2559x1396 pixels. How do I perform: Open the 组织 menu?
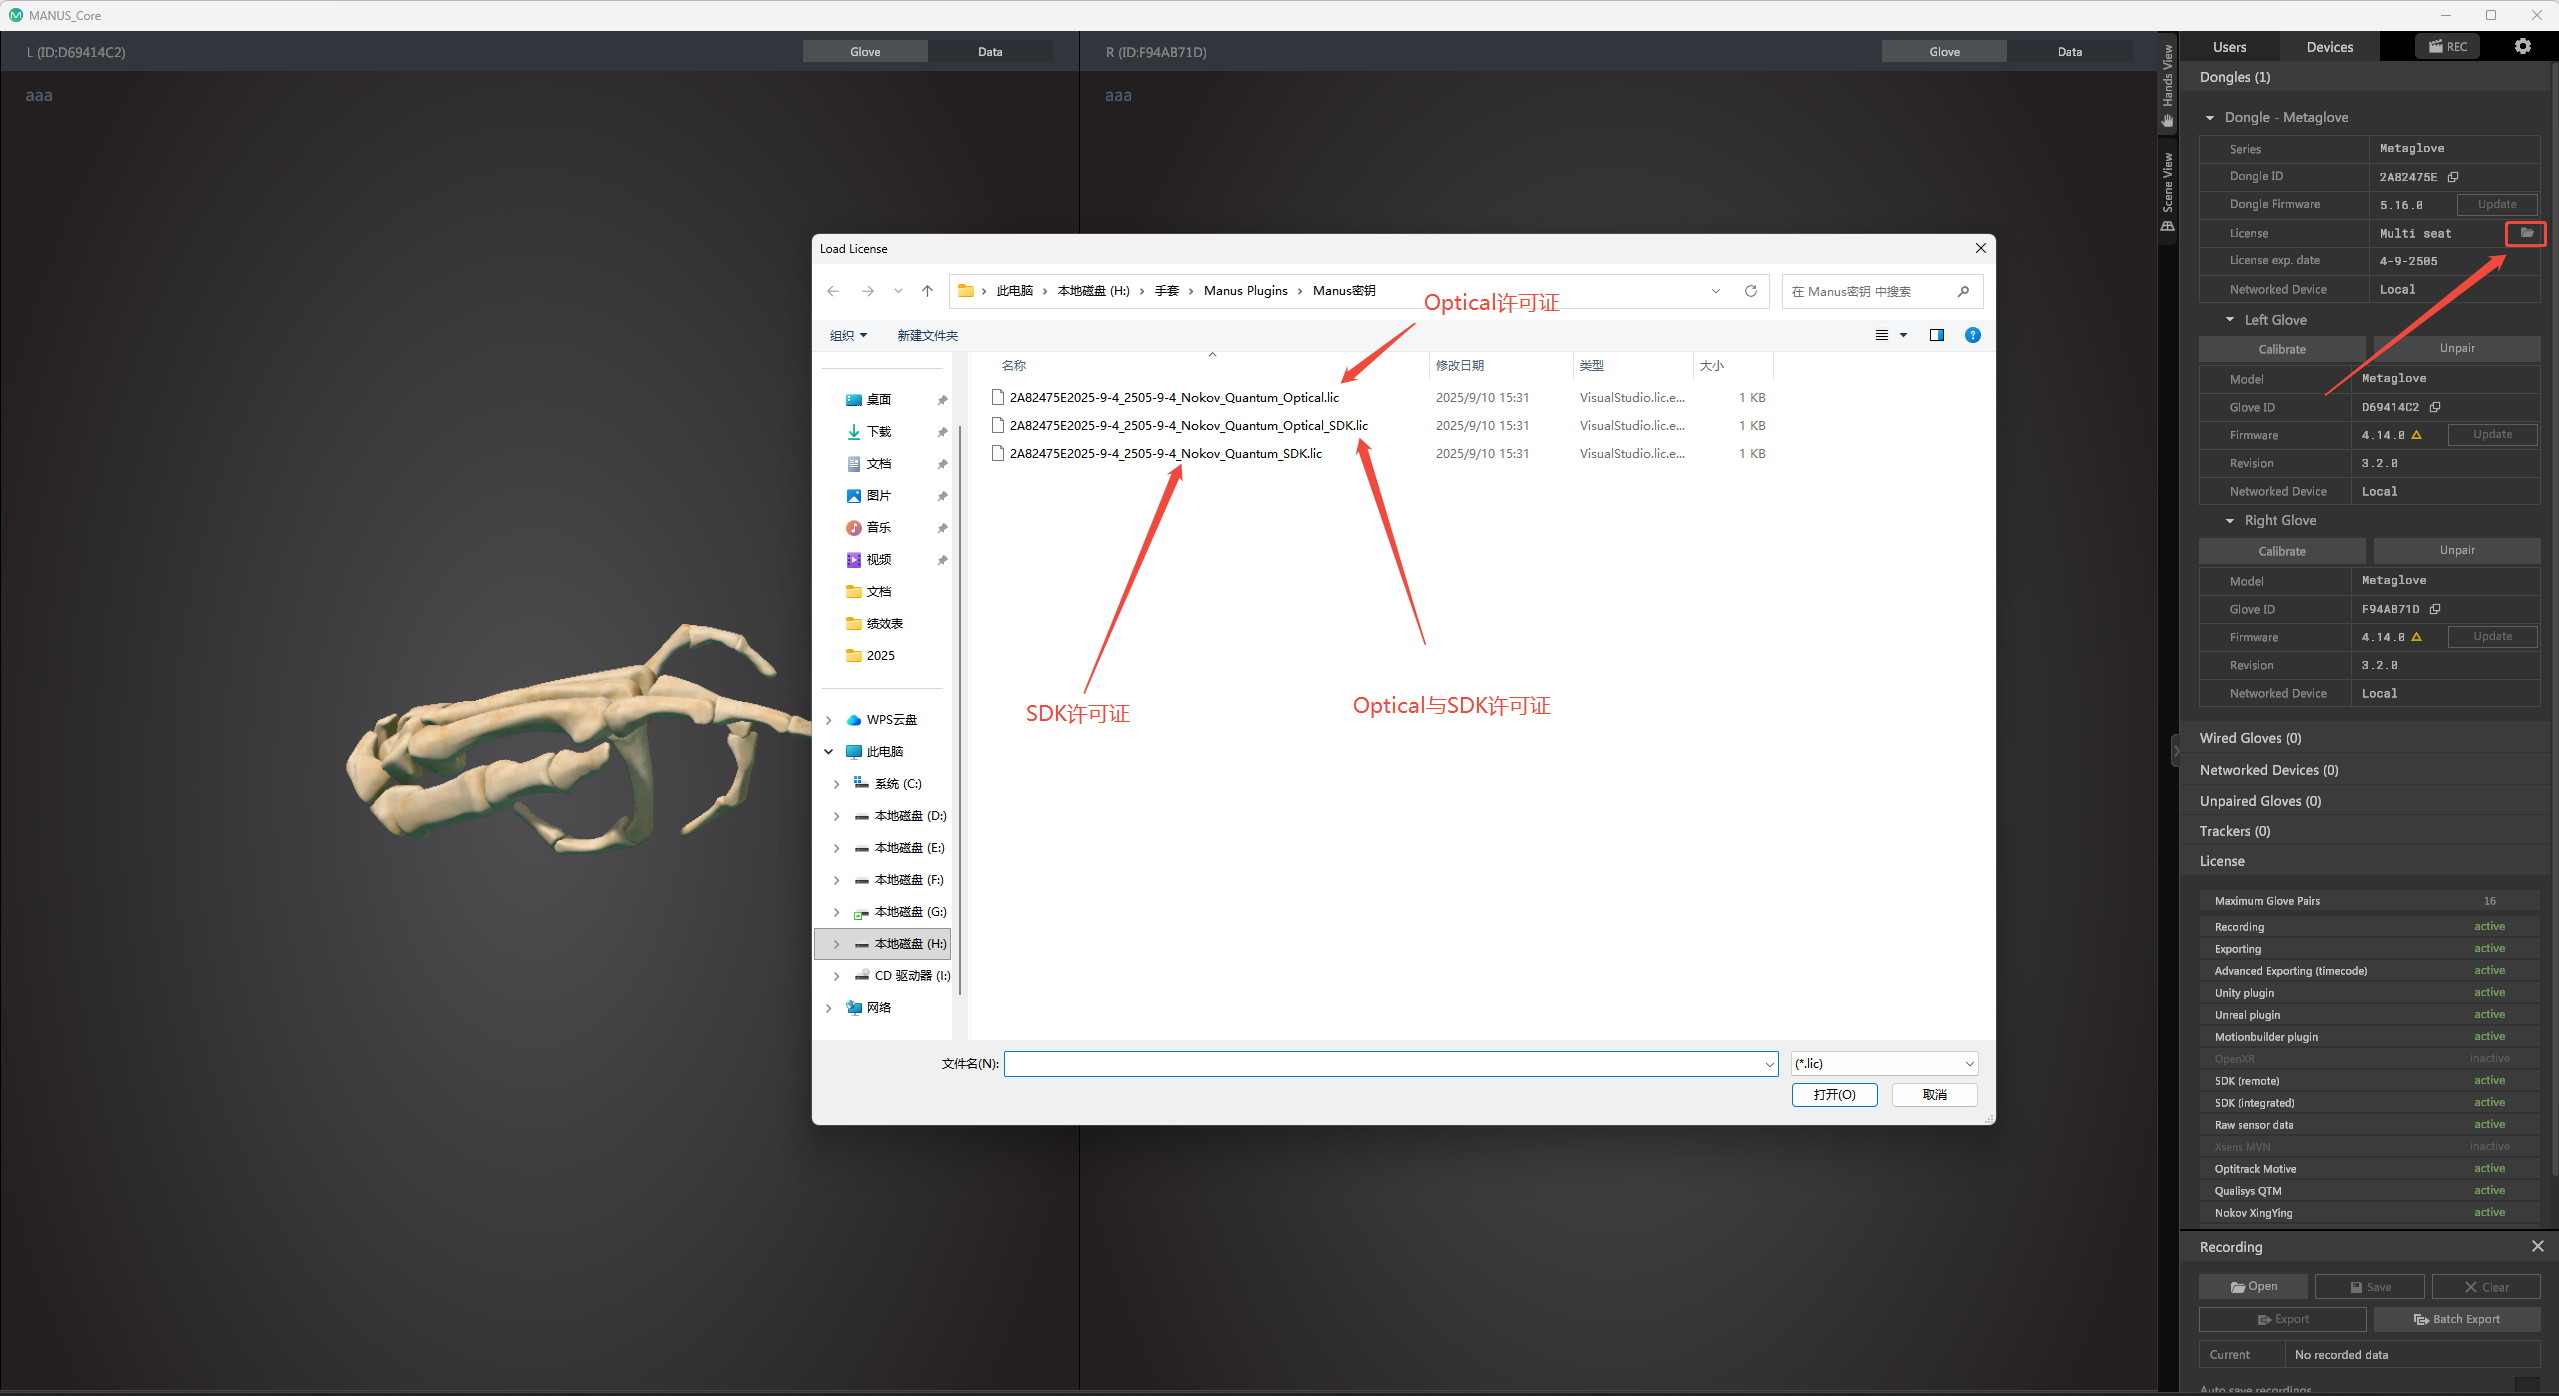point(848,336)
